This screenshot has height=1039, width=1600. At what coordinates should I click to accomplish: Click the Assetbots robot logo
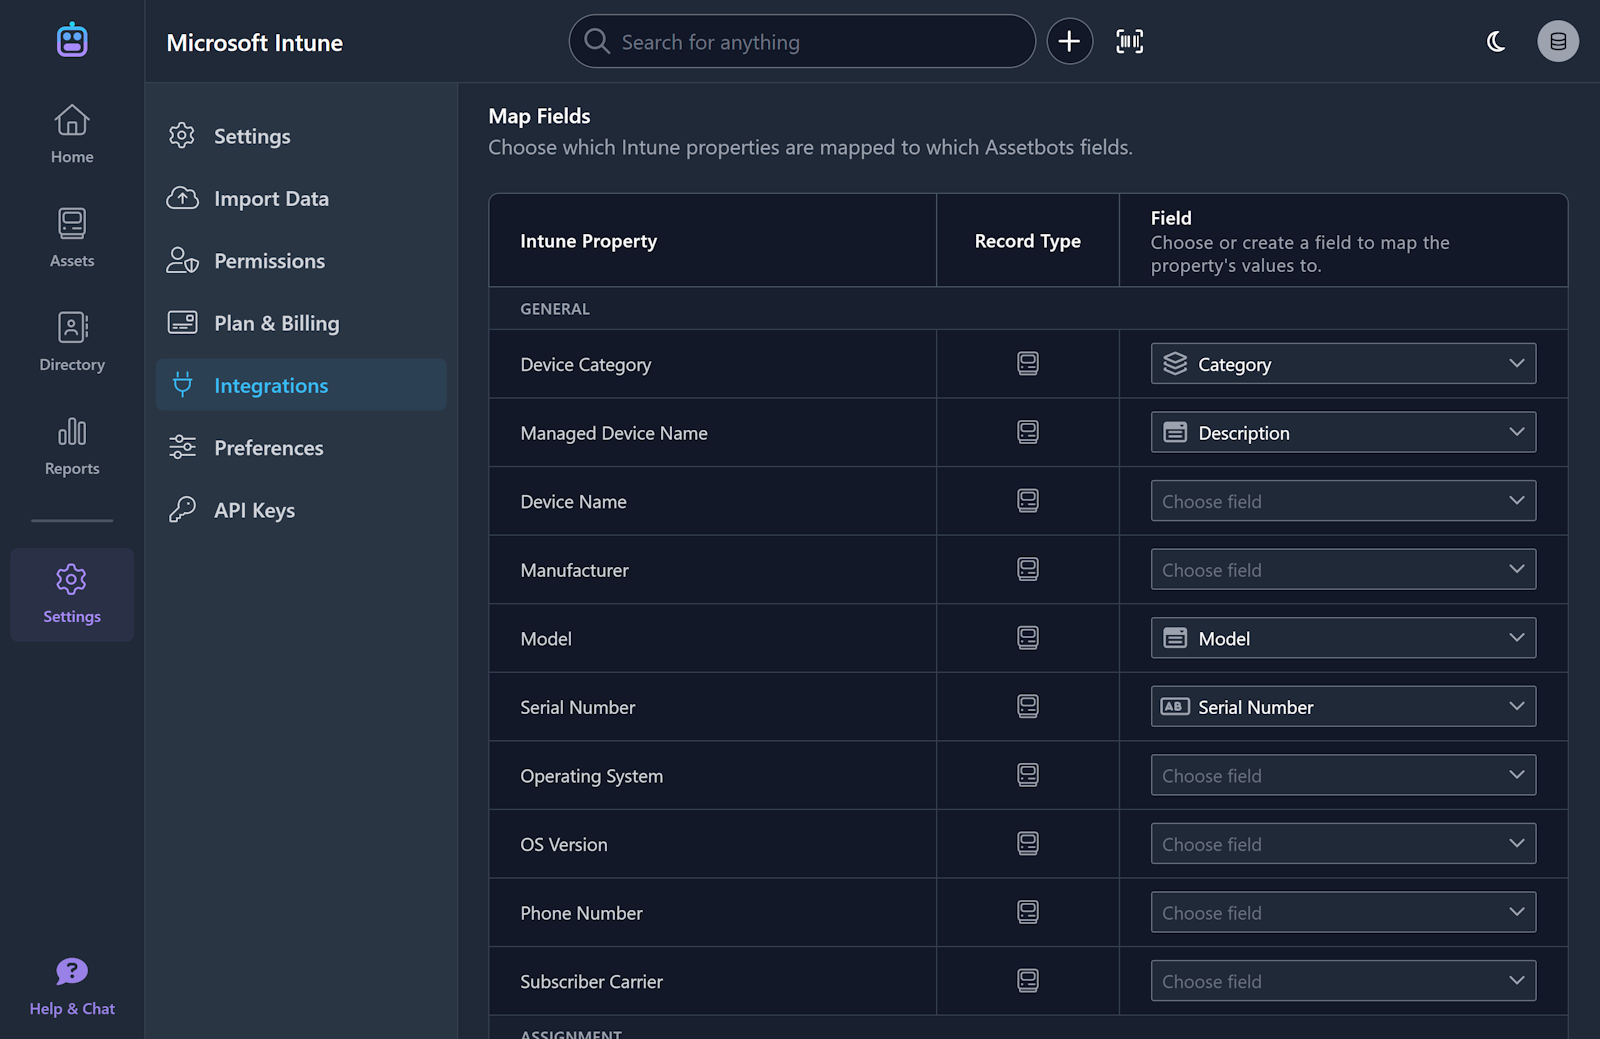[72, 40]
